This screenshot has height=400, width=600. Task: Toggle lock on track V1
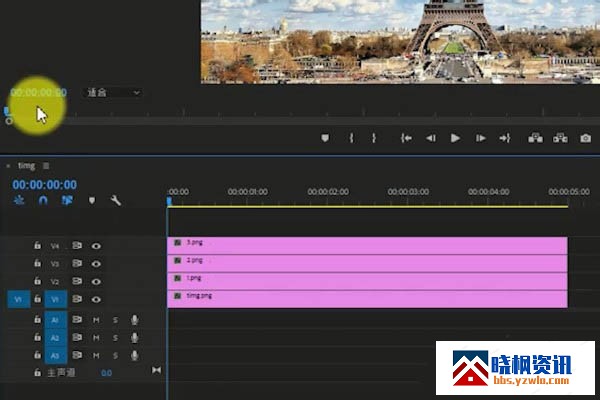(x=37, y=299)
